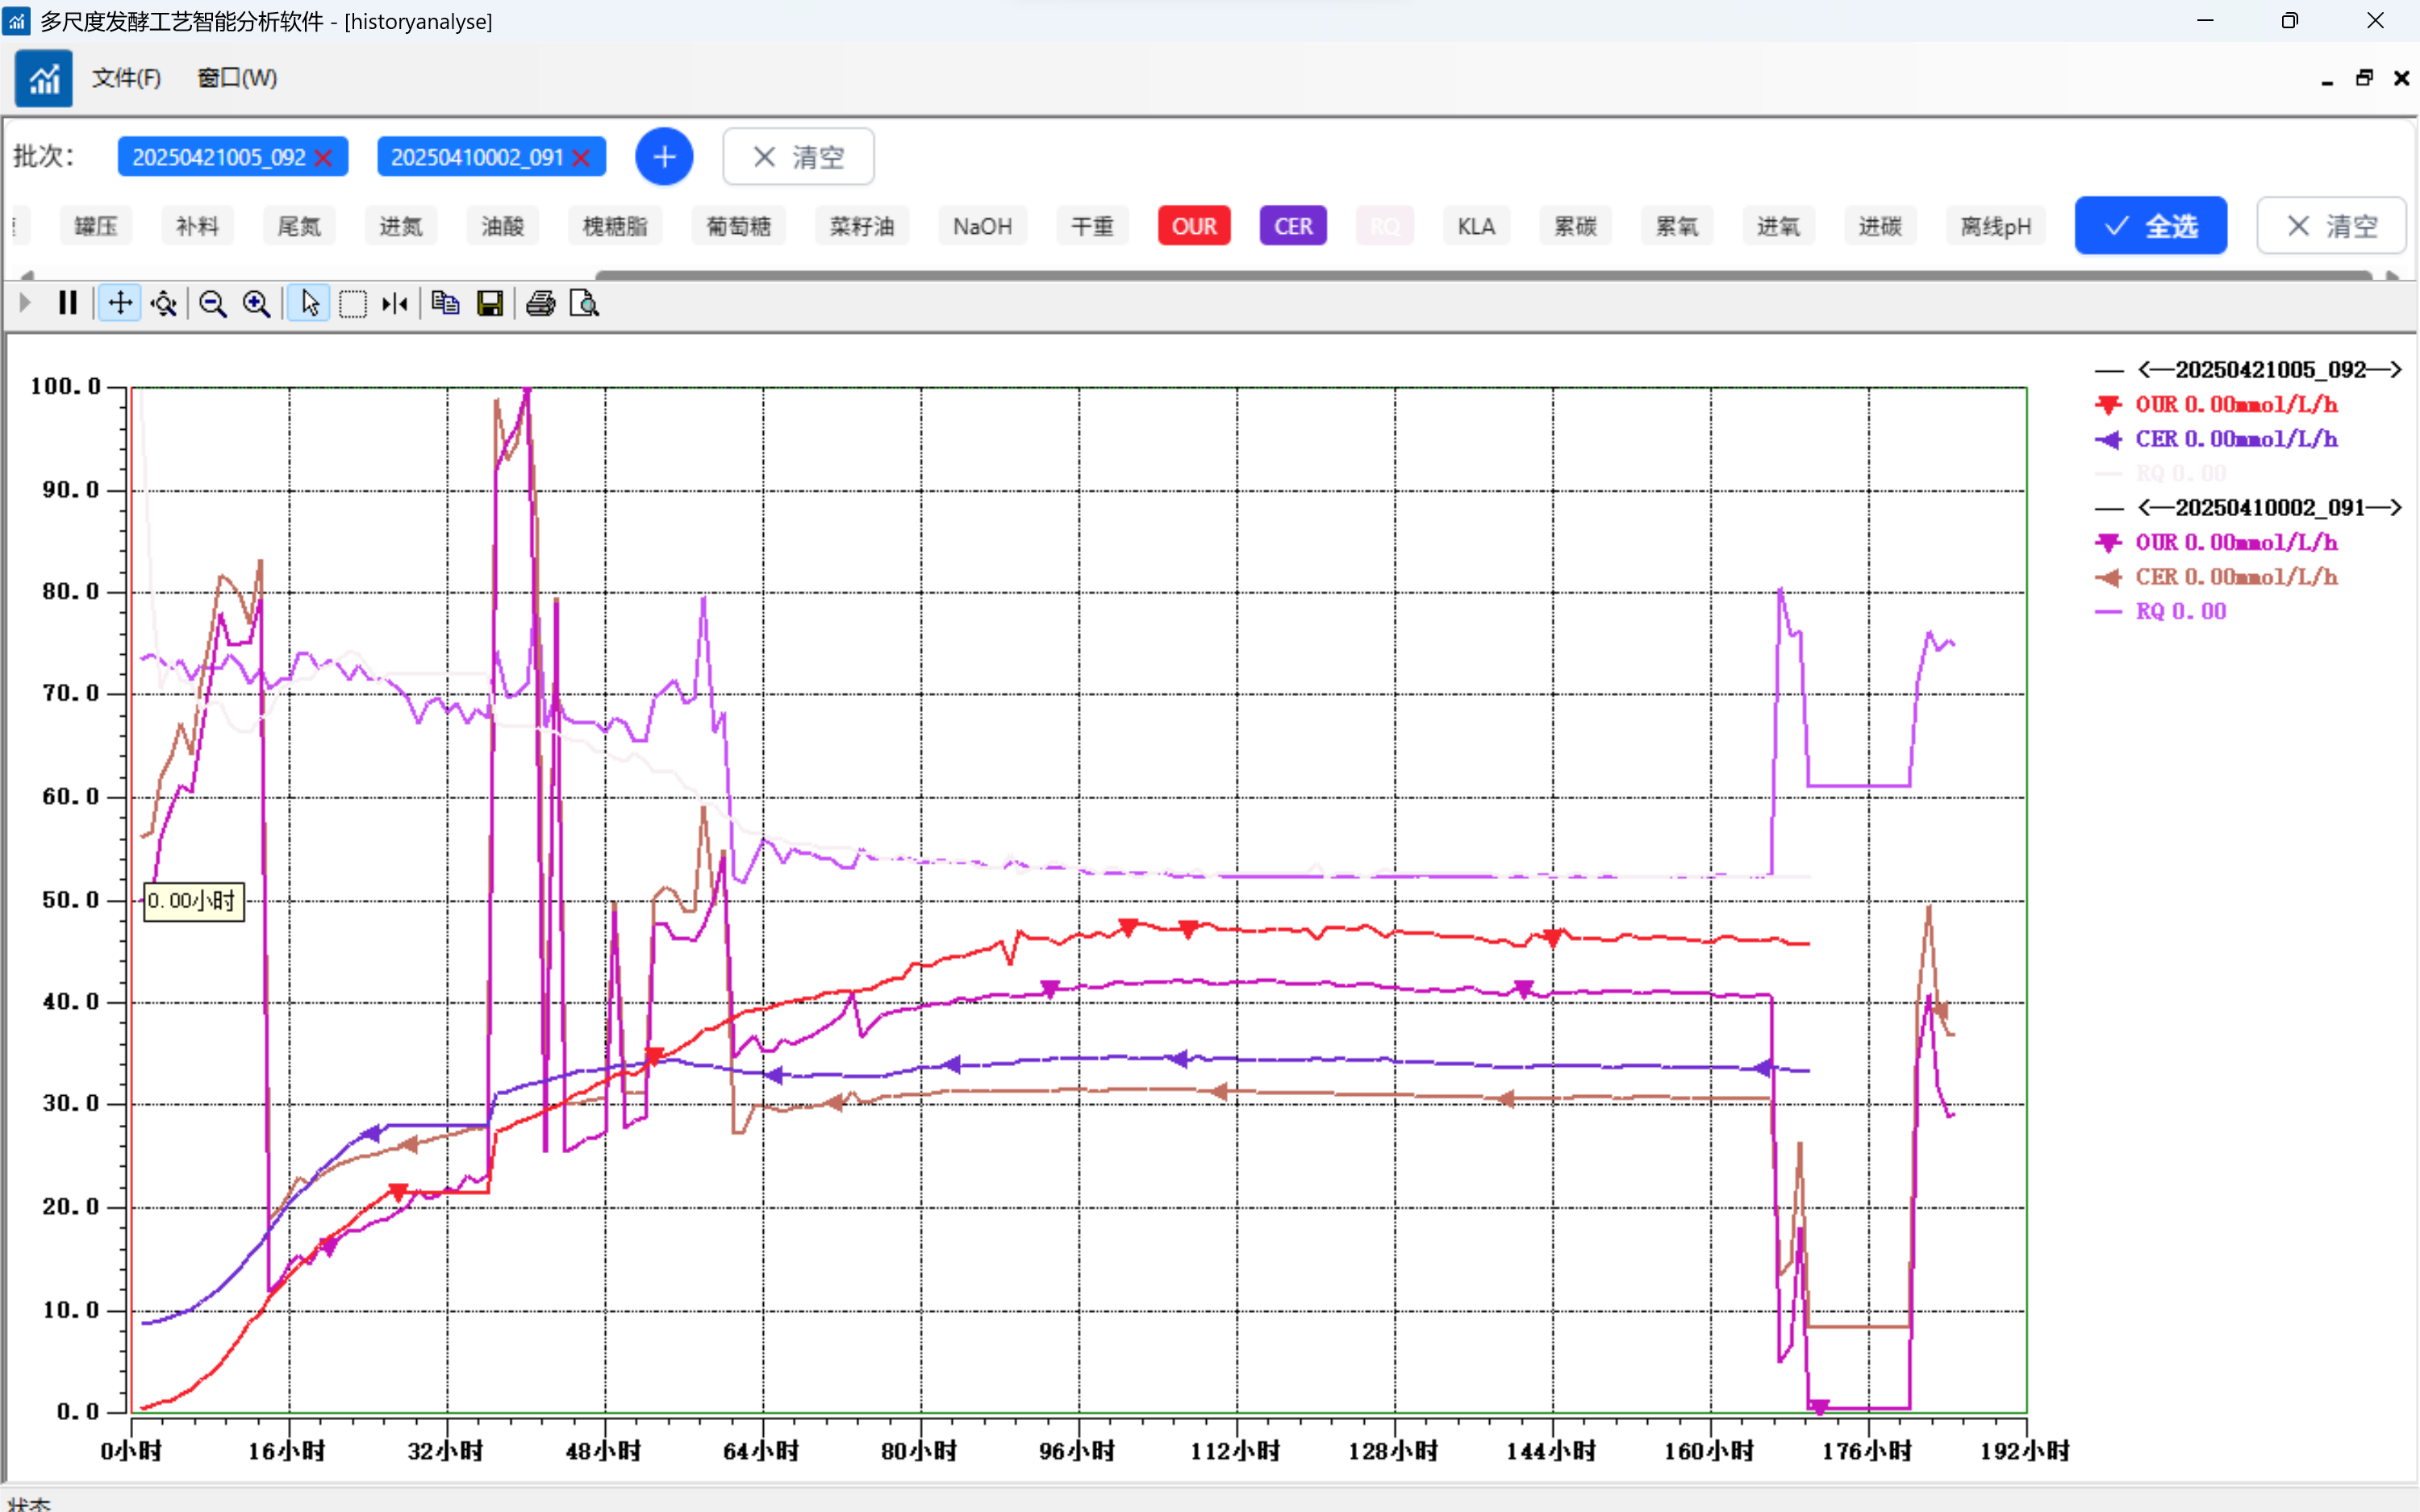Click the RQ 0.00 legend entry under batch 091
The height and width of the screenshot is (1512, 2420).
pyautogui.click(x=2161, y=611)
